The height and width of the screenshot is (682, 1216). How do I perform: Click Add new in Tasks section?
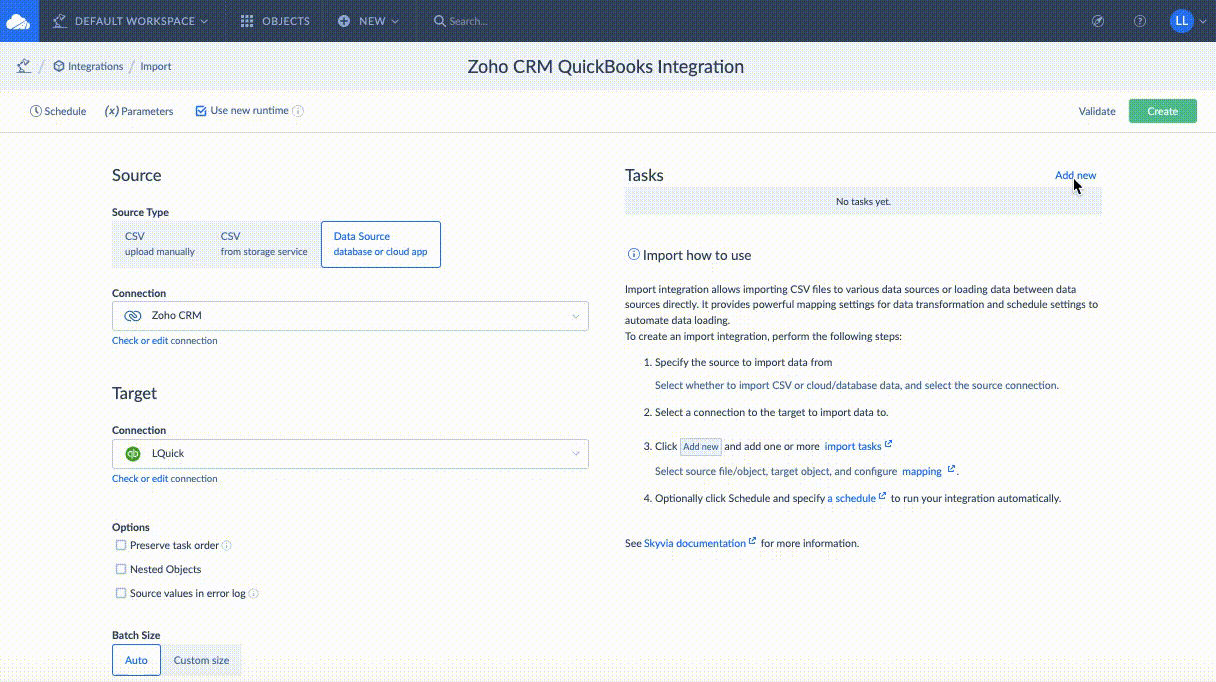tap(1075, 176)
